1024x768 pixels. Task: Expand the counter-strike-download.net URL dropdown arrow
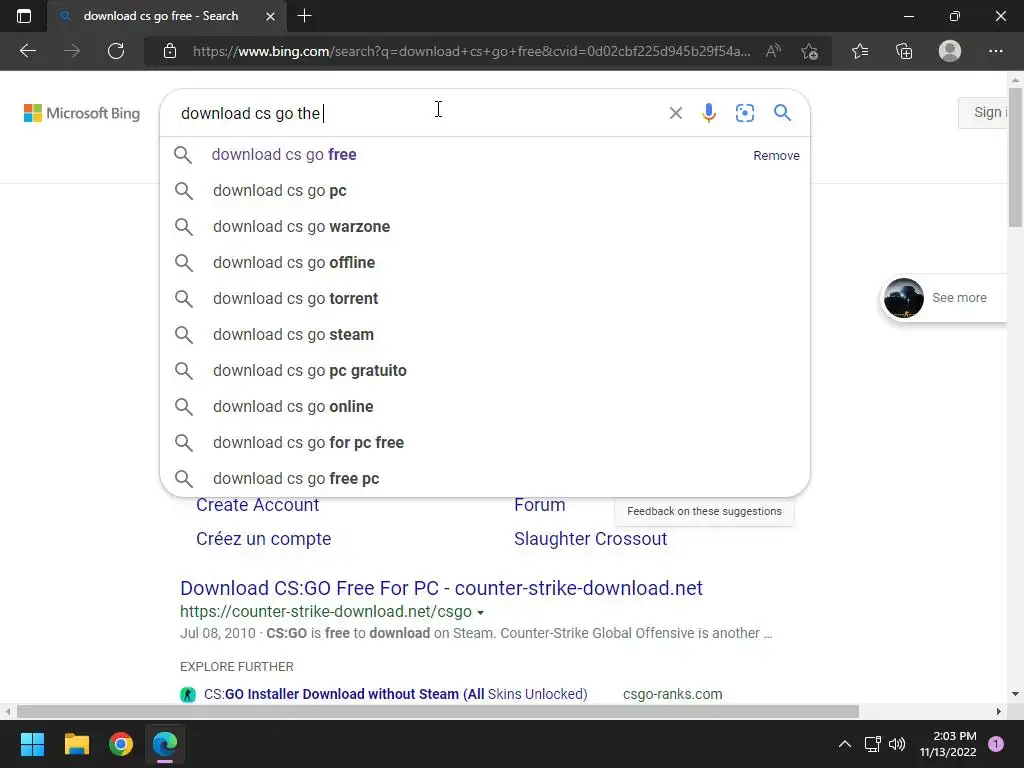(481, 613)
